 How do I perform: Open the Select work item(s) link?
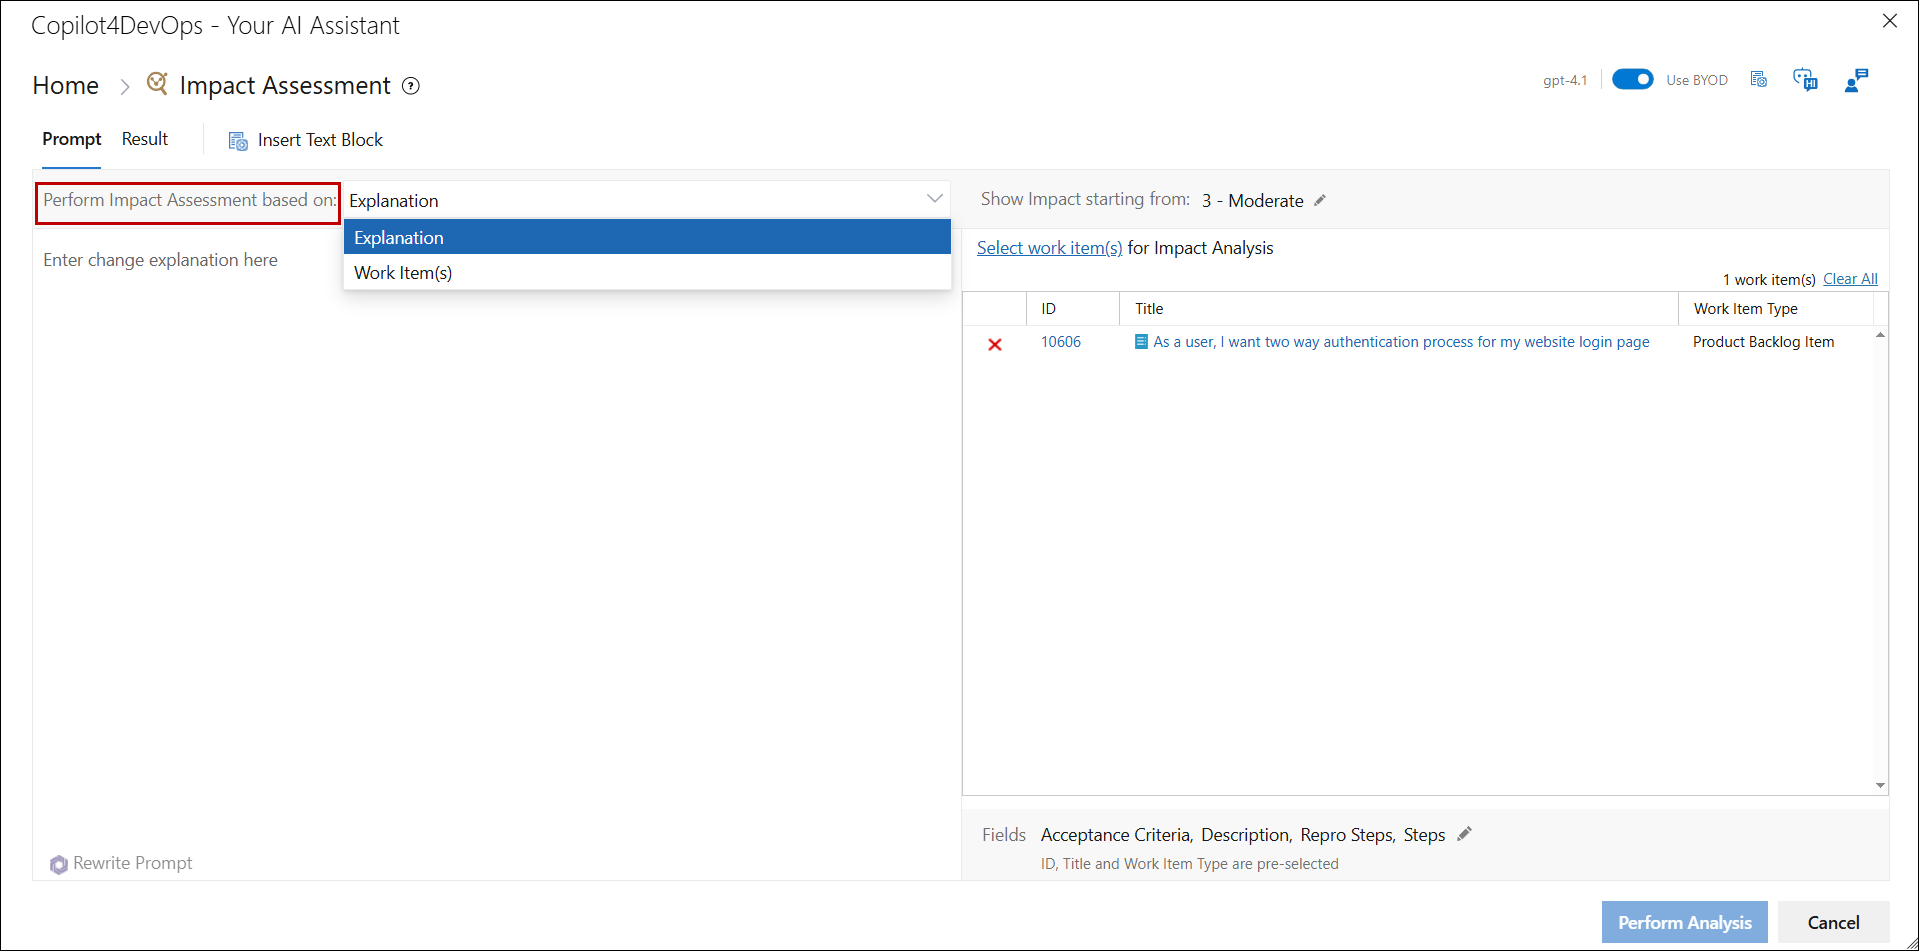pyautogui.click(x=1049, y=248)
